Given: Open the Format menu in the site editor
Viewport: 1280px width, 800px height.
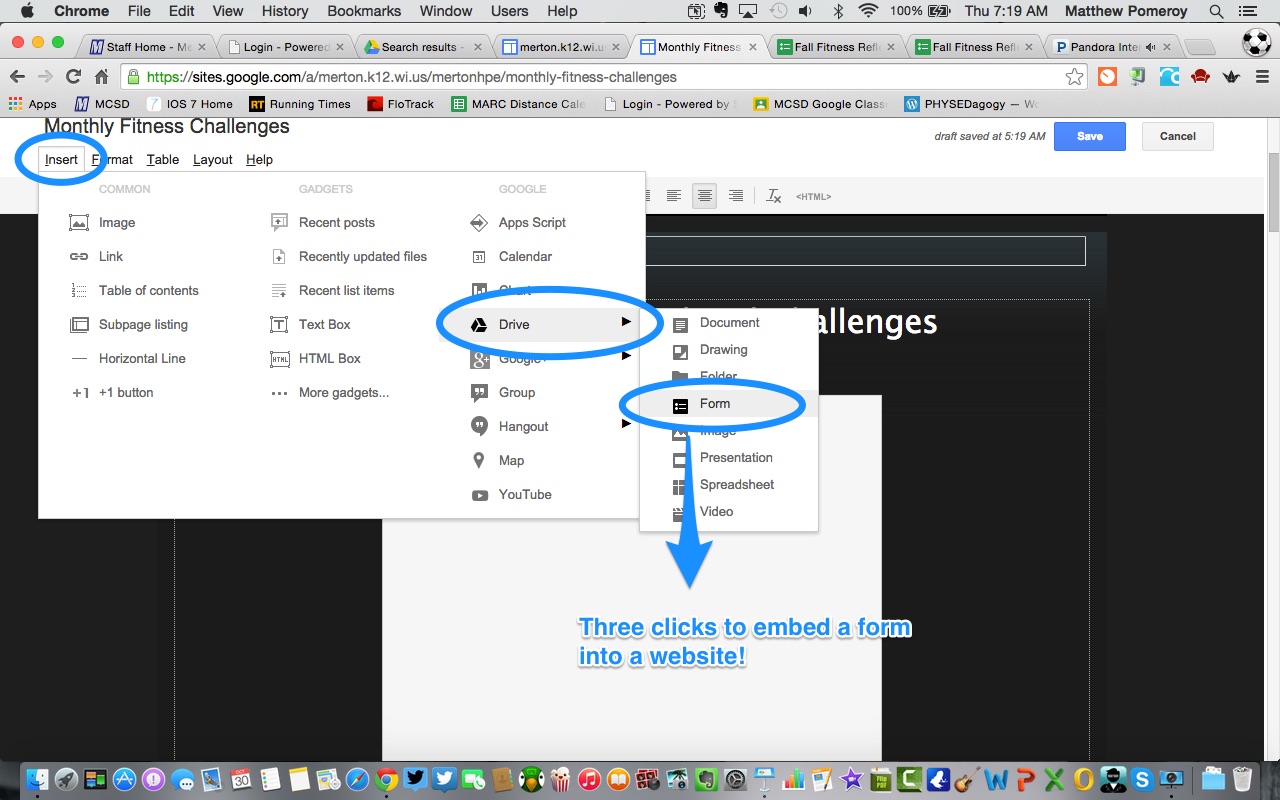Looking at the screenshot, I should [112, 159].
